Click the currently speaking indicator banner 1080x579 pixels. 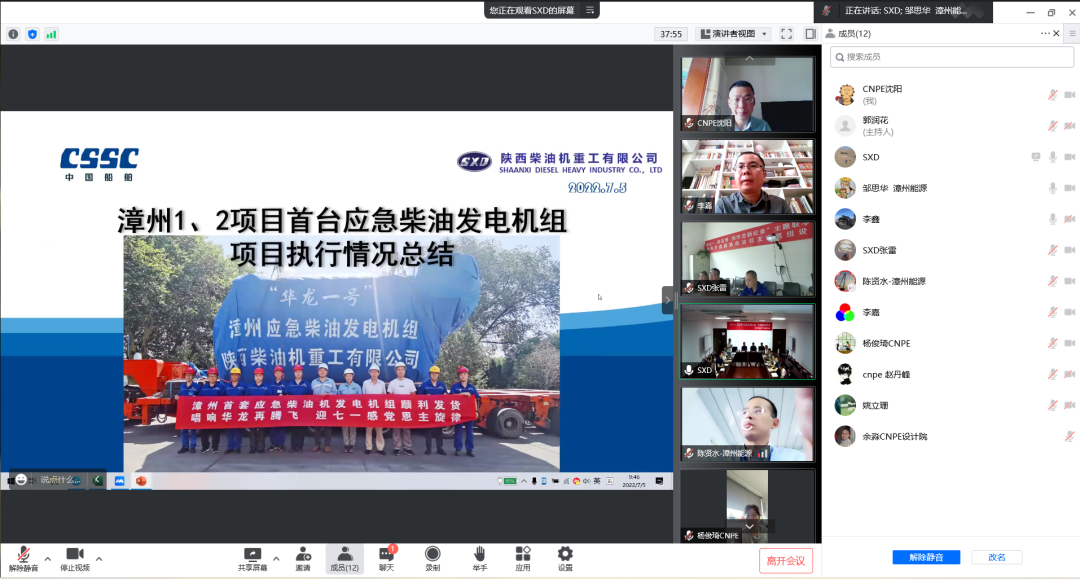pos(903,11)
